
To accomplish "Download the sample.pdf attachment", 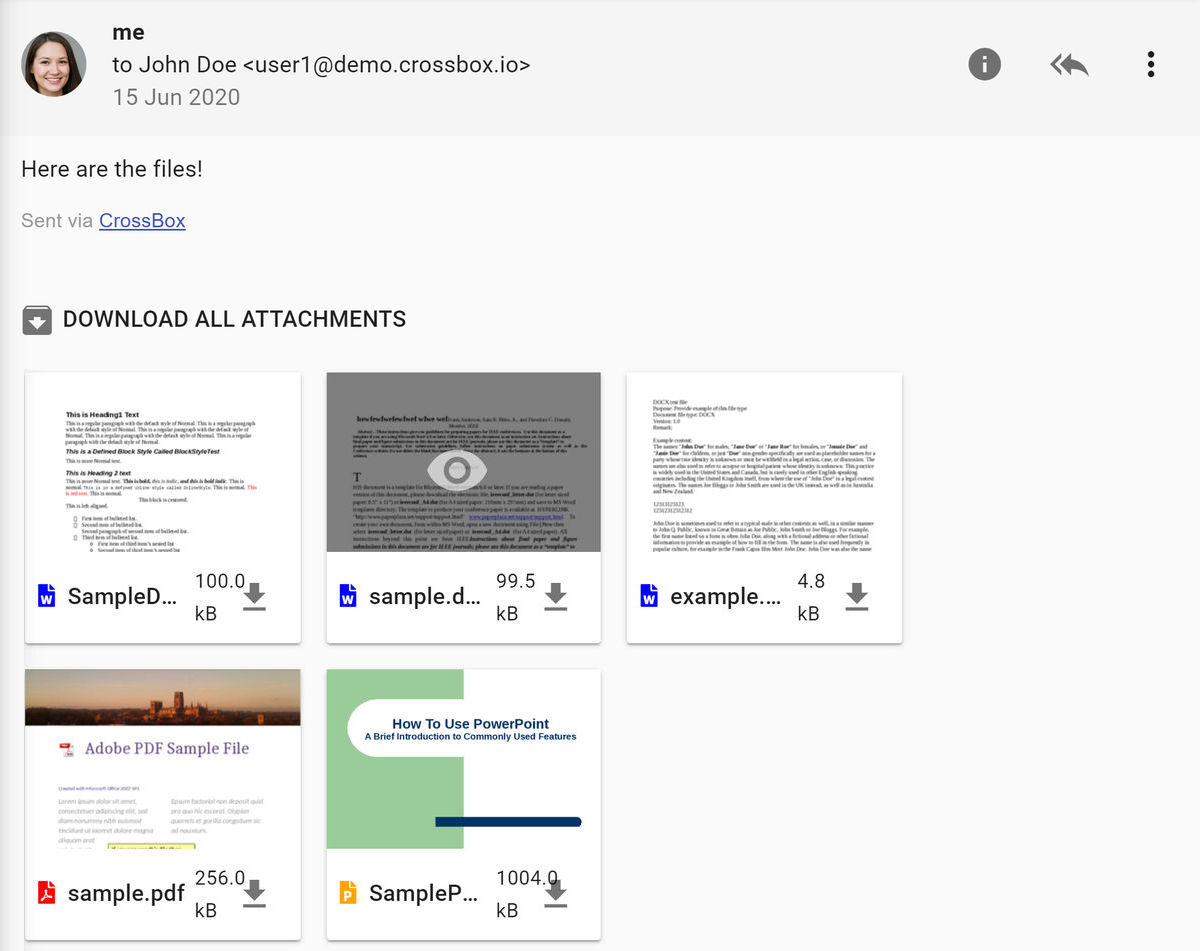I will click(x=255, y=893).
